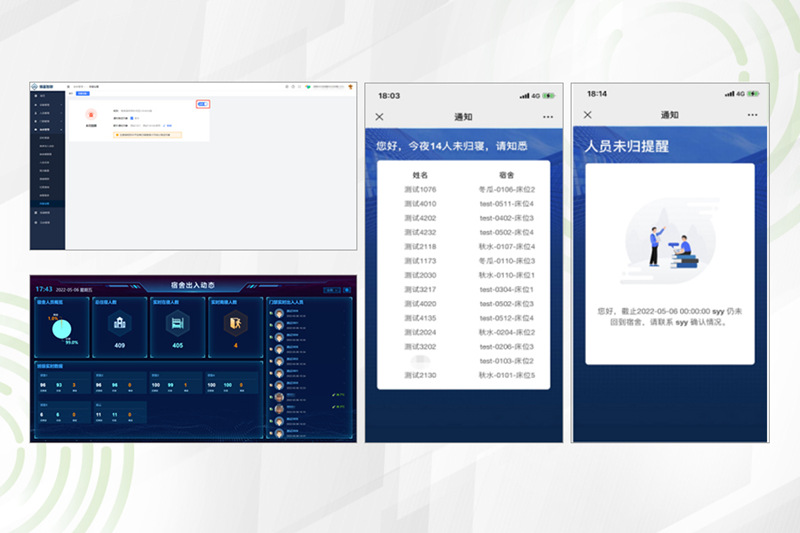This screenshot has width=800, height=533.
Task: Toggle the switch highlighted by the red box
Action: (202, 103)
